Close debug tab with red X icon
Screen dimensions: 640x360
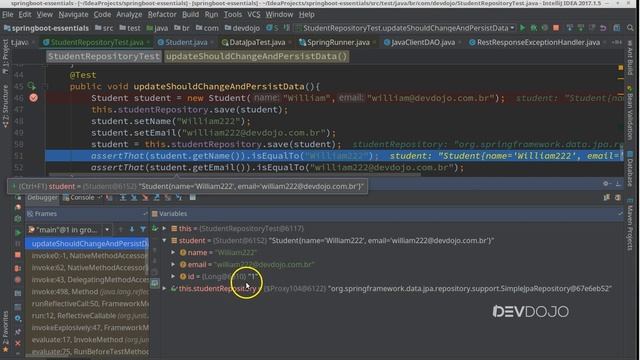pos(18,343)
